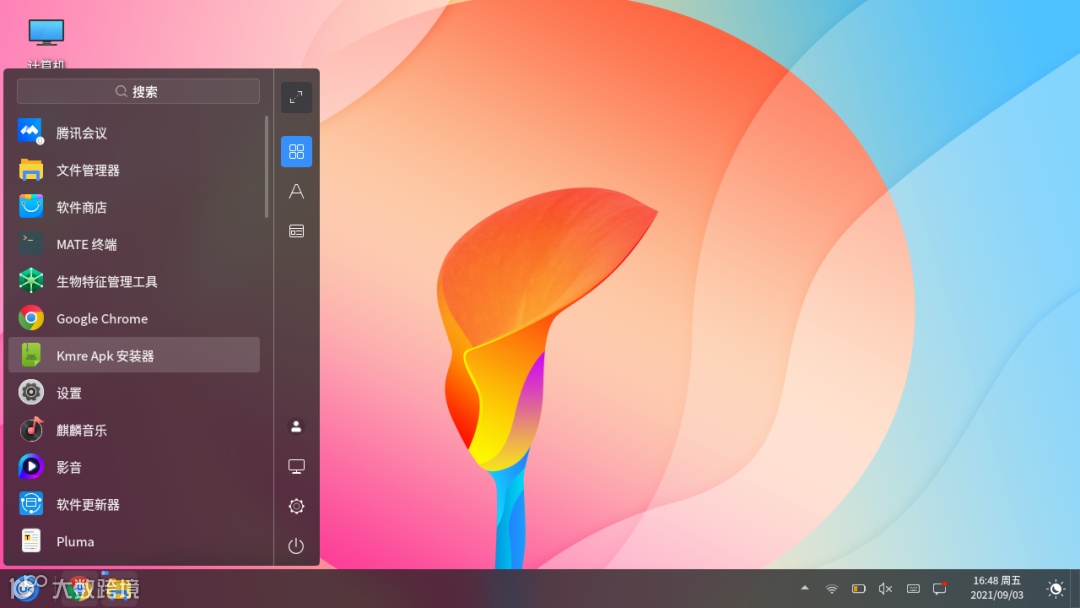Open clock showing 16:48 周五

(x=997, y=588)
